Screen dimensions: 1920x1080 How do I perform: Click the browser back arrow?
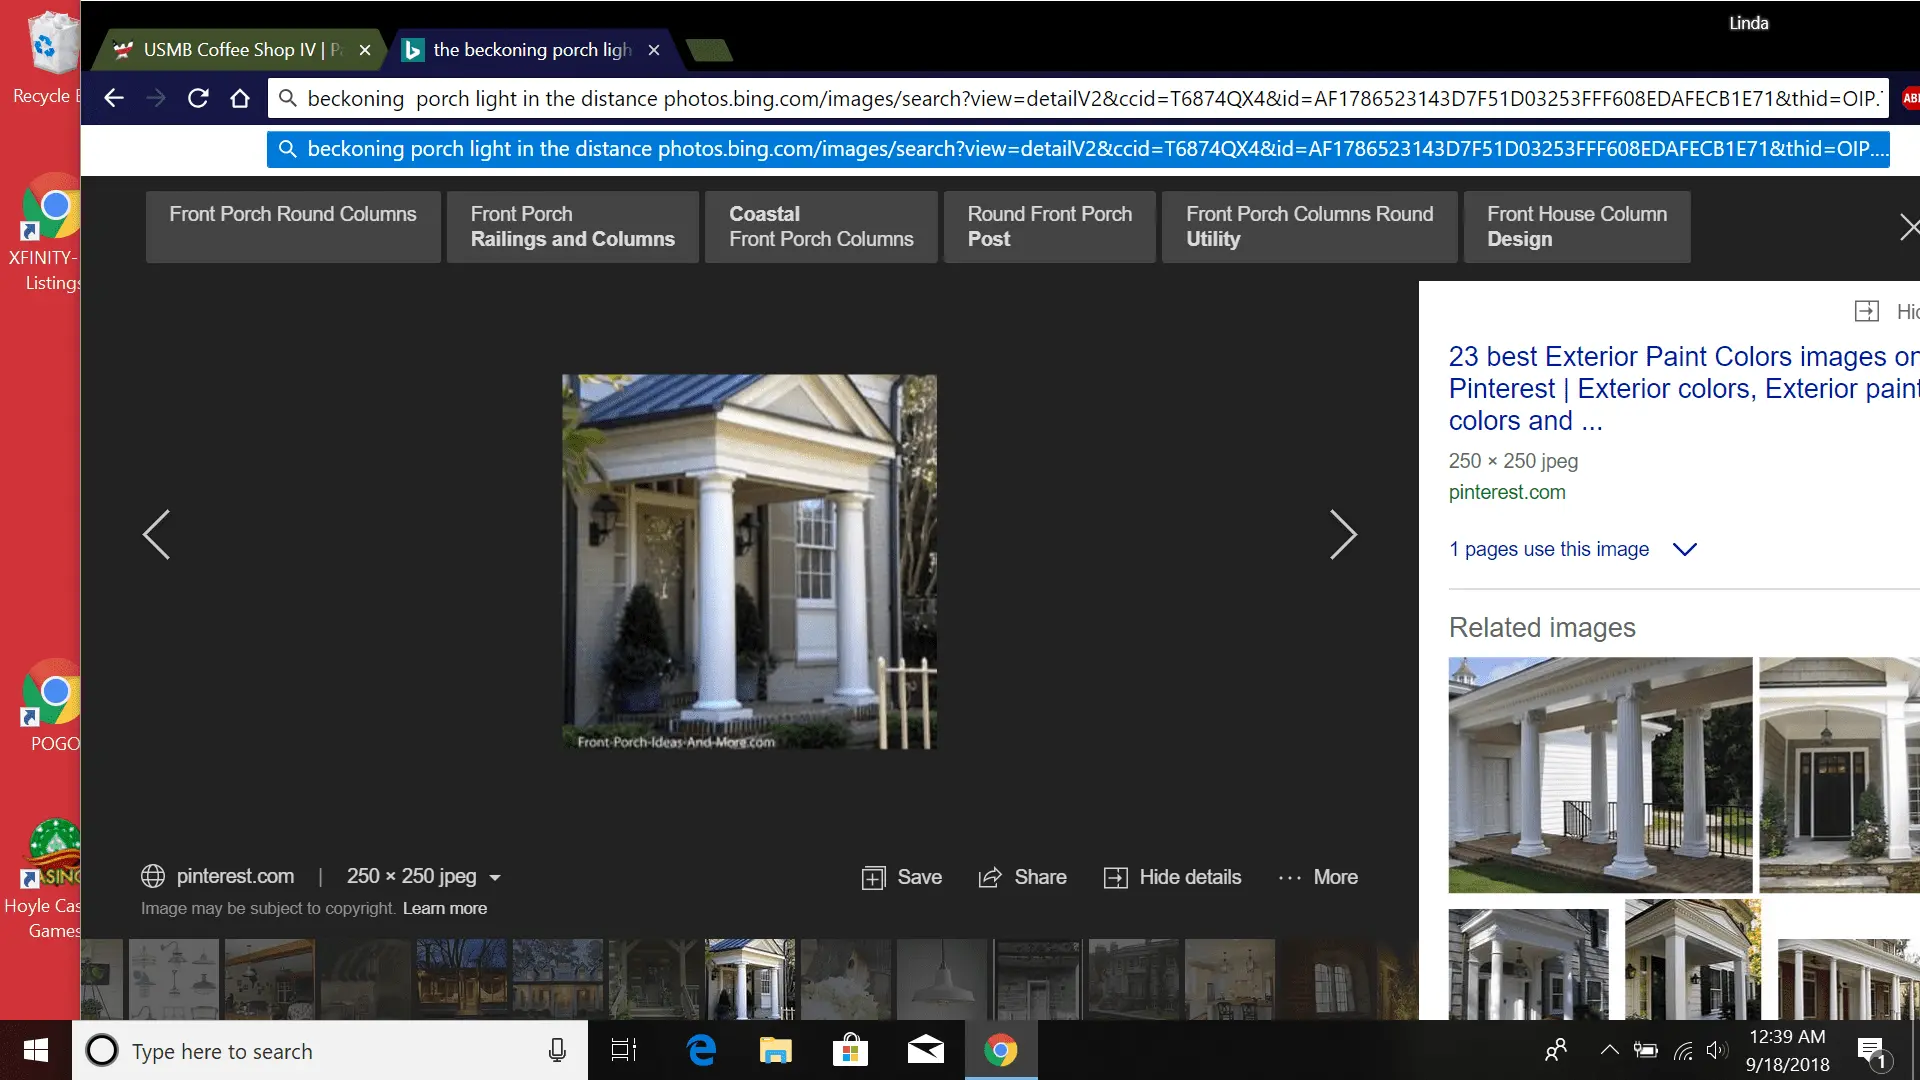(x=114, y=98)
